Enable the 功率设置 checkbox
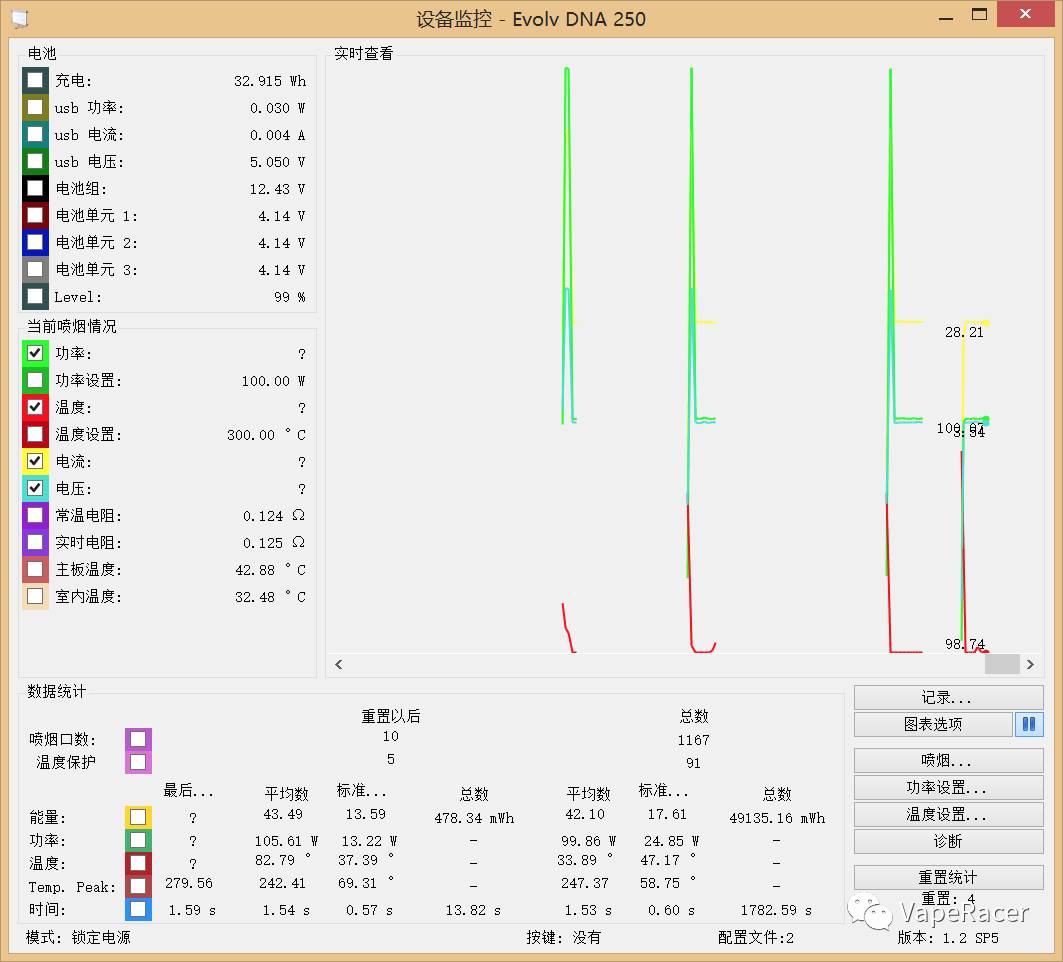The image size is (1063, 962). pyautogui.click(x=35, y=380)
